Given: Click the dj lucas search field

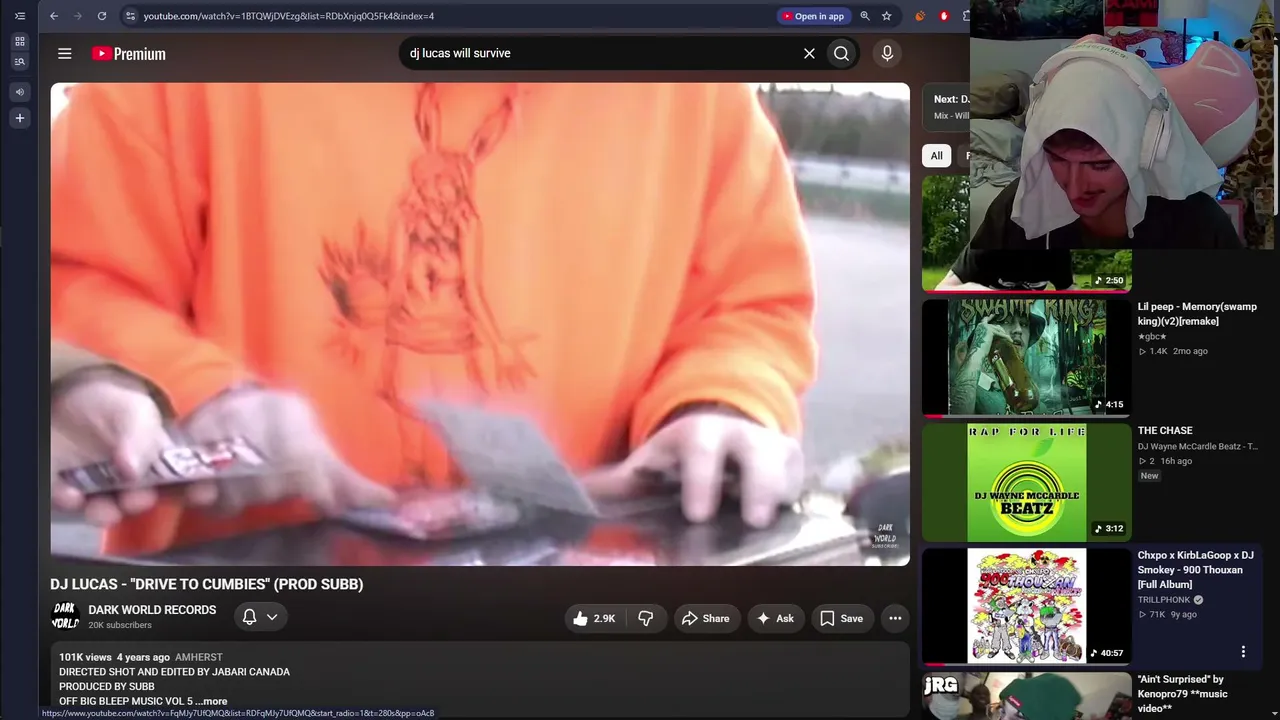Looking at the screenshot, I should [600, 54].
